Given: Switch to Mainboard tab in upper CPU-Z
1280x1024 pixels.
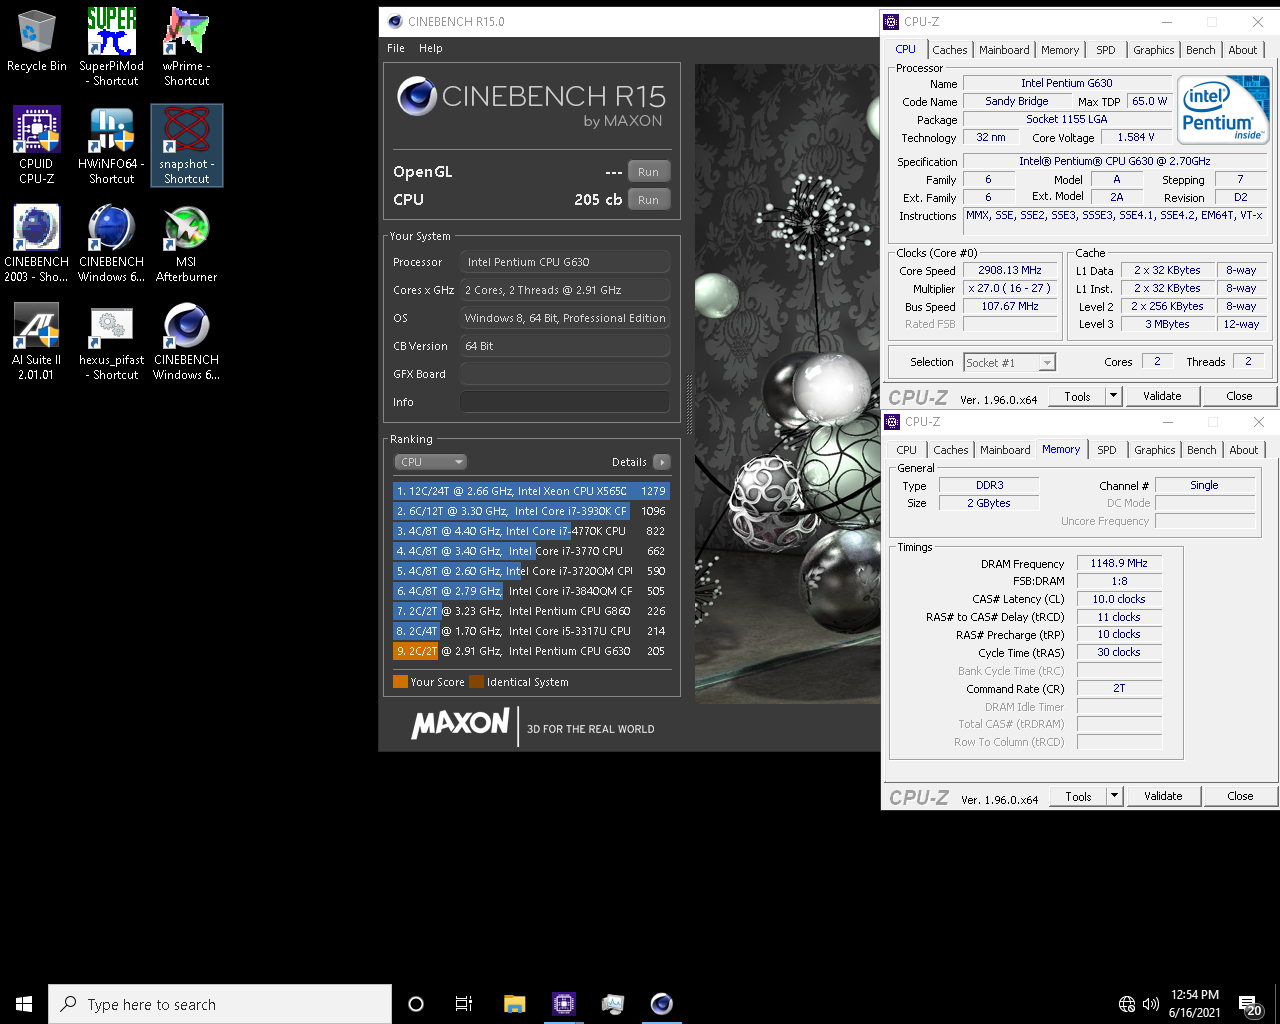Looking at the screenshot, I should point(1004,50).
